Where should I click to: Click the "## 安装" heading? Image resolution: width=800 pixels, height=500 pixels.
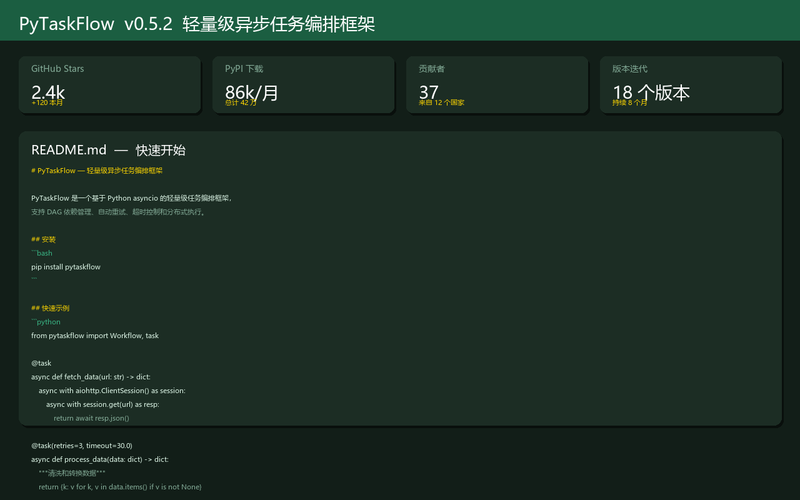43,239
